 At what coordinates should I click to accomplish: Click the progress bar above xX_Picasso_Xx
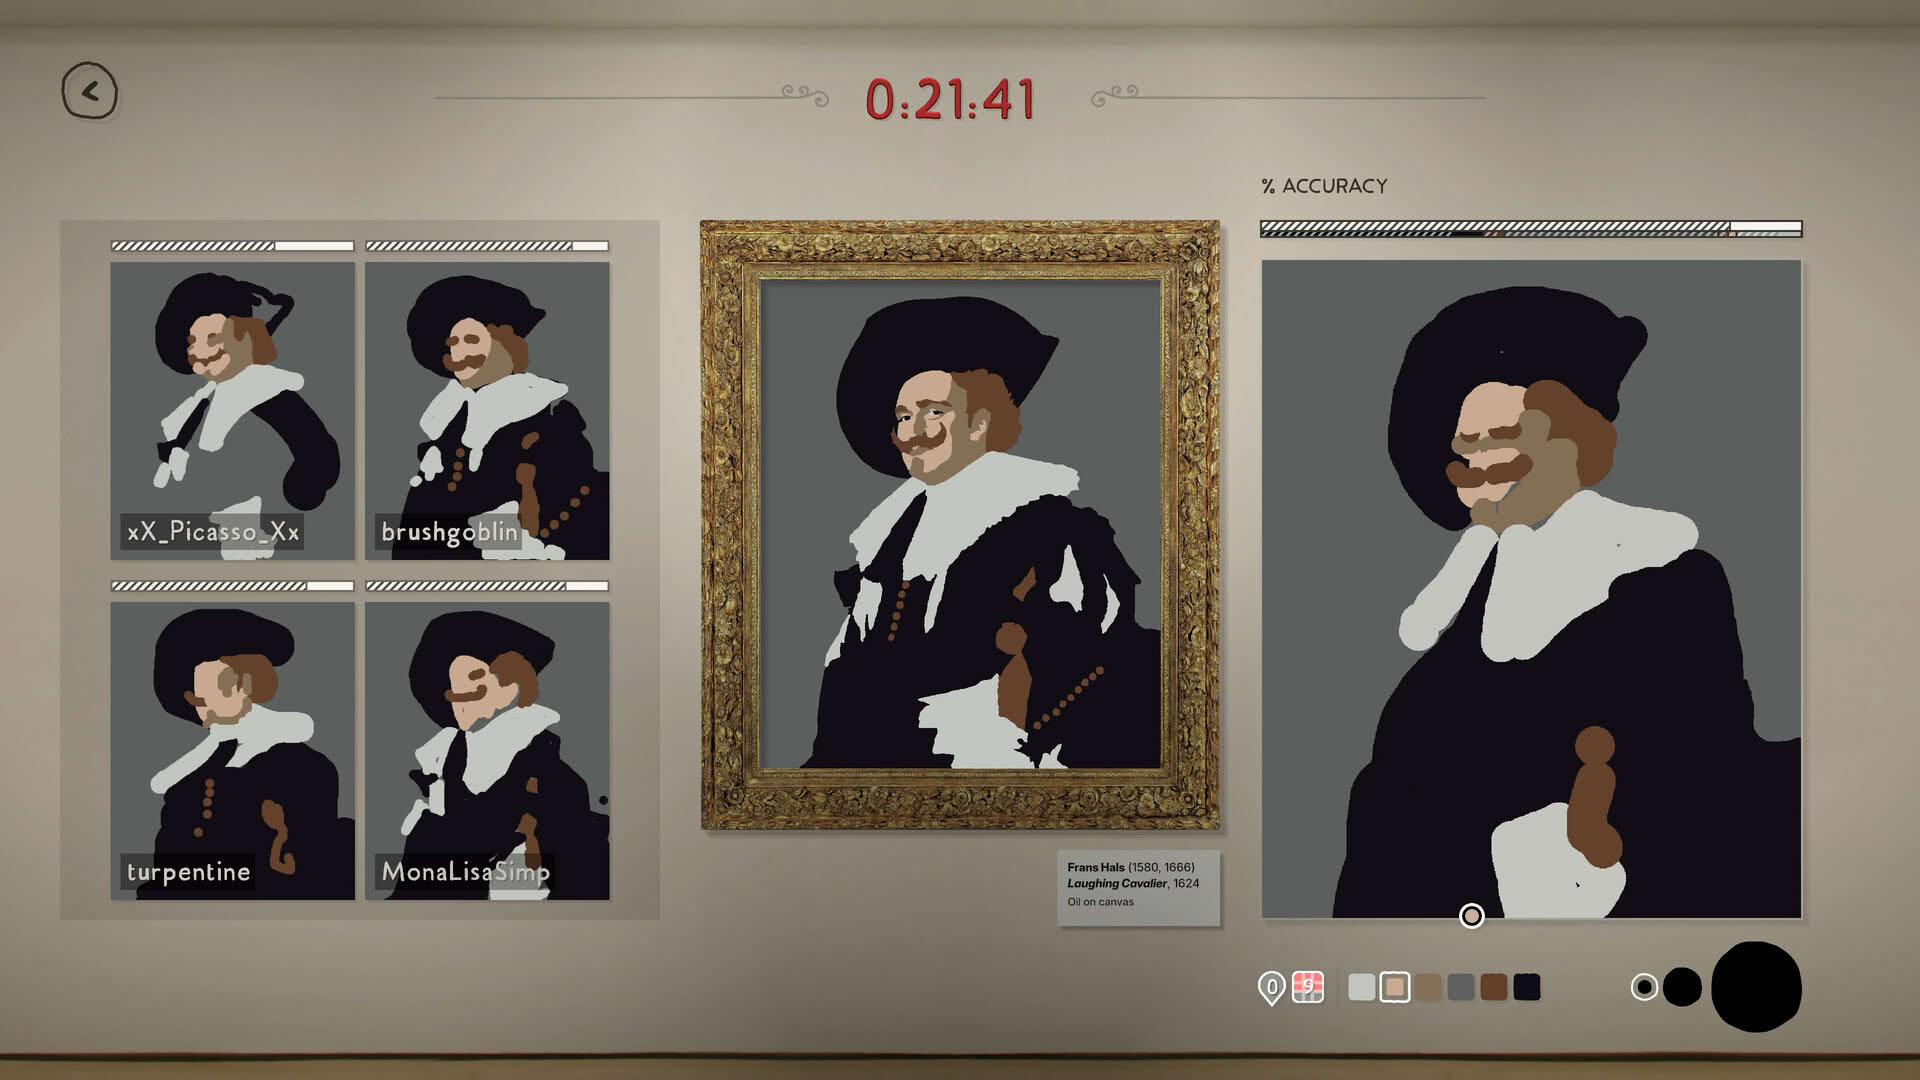233,246
